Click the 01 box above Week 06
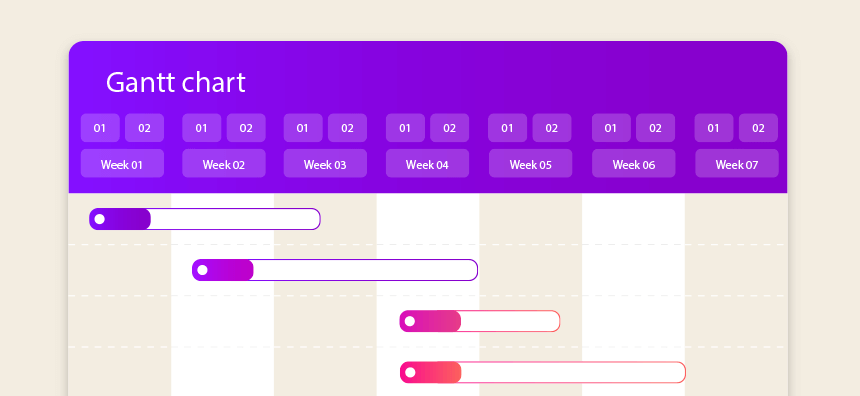This screenshot has width=860, height=396. pyautogui.click(x=611, y=128)
